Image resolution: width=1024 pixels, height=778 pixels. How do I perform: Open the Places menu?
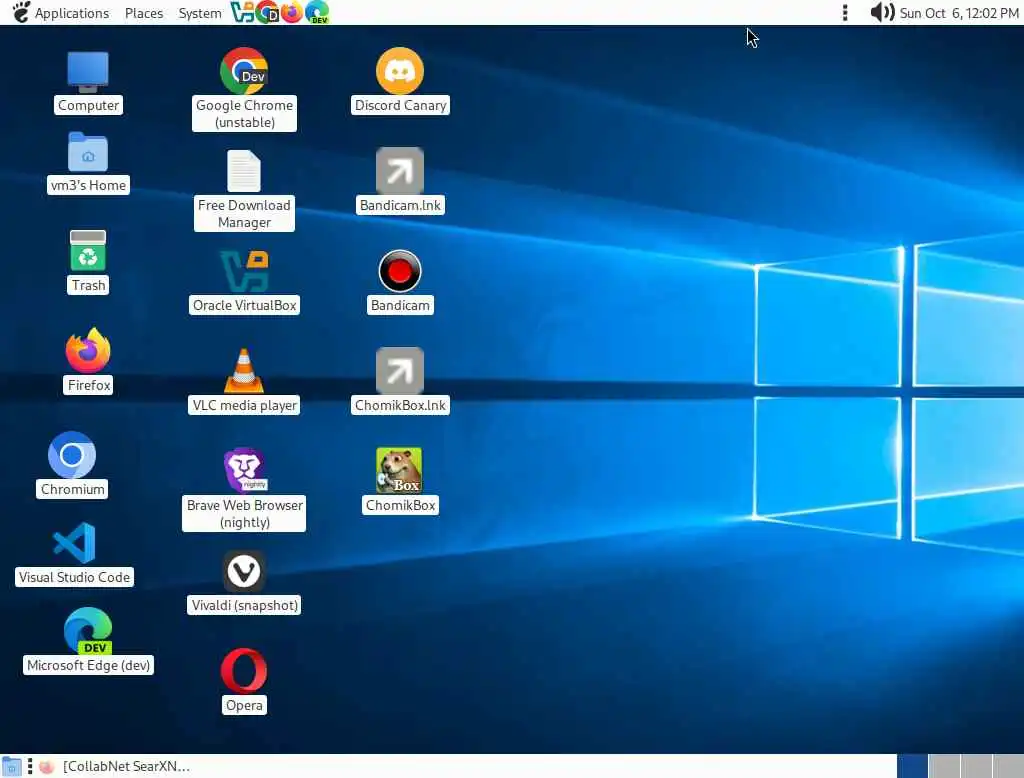pyautogui.click(x=144, y=13)
